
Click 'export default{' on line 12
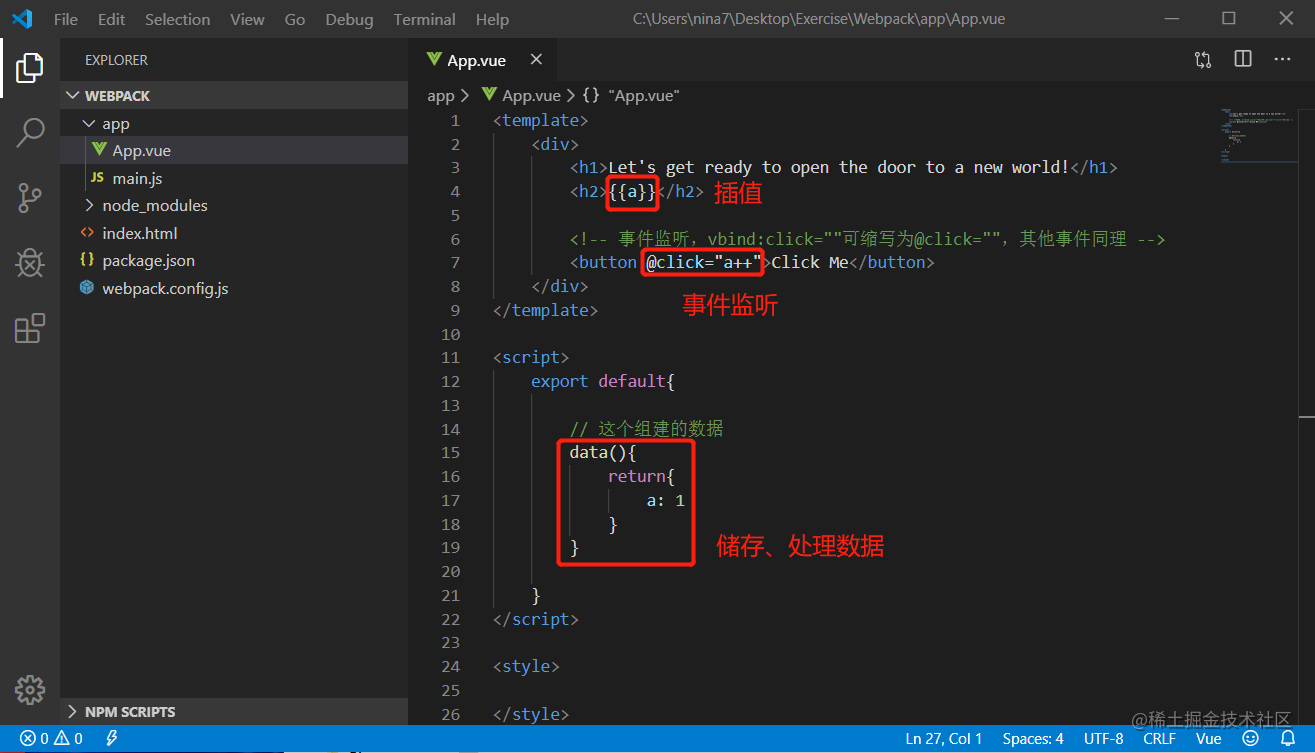click(x=603, y=381)
